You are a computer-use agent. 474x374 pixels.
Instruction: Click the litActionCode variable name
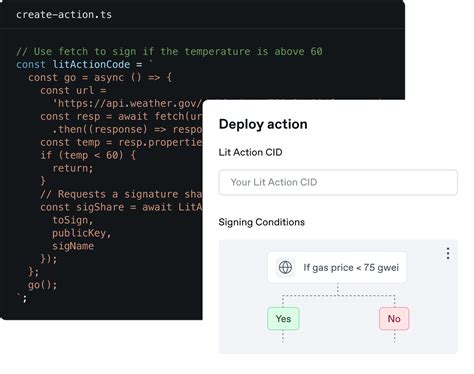coord(91,64)
